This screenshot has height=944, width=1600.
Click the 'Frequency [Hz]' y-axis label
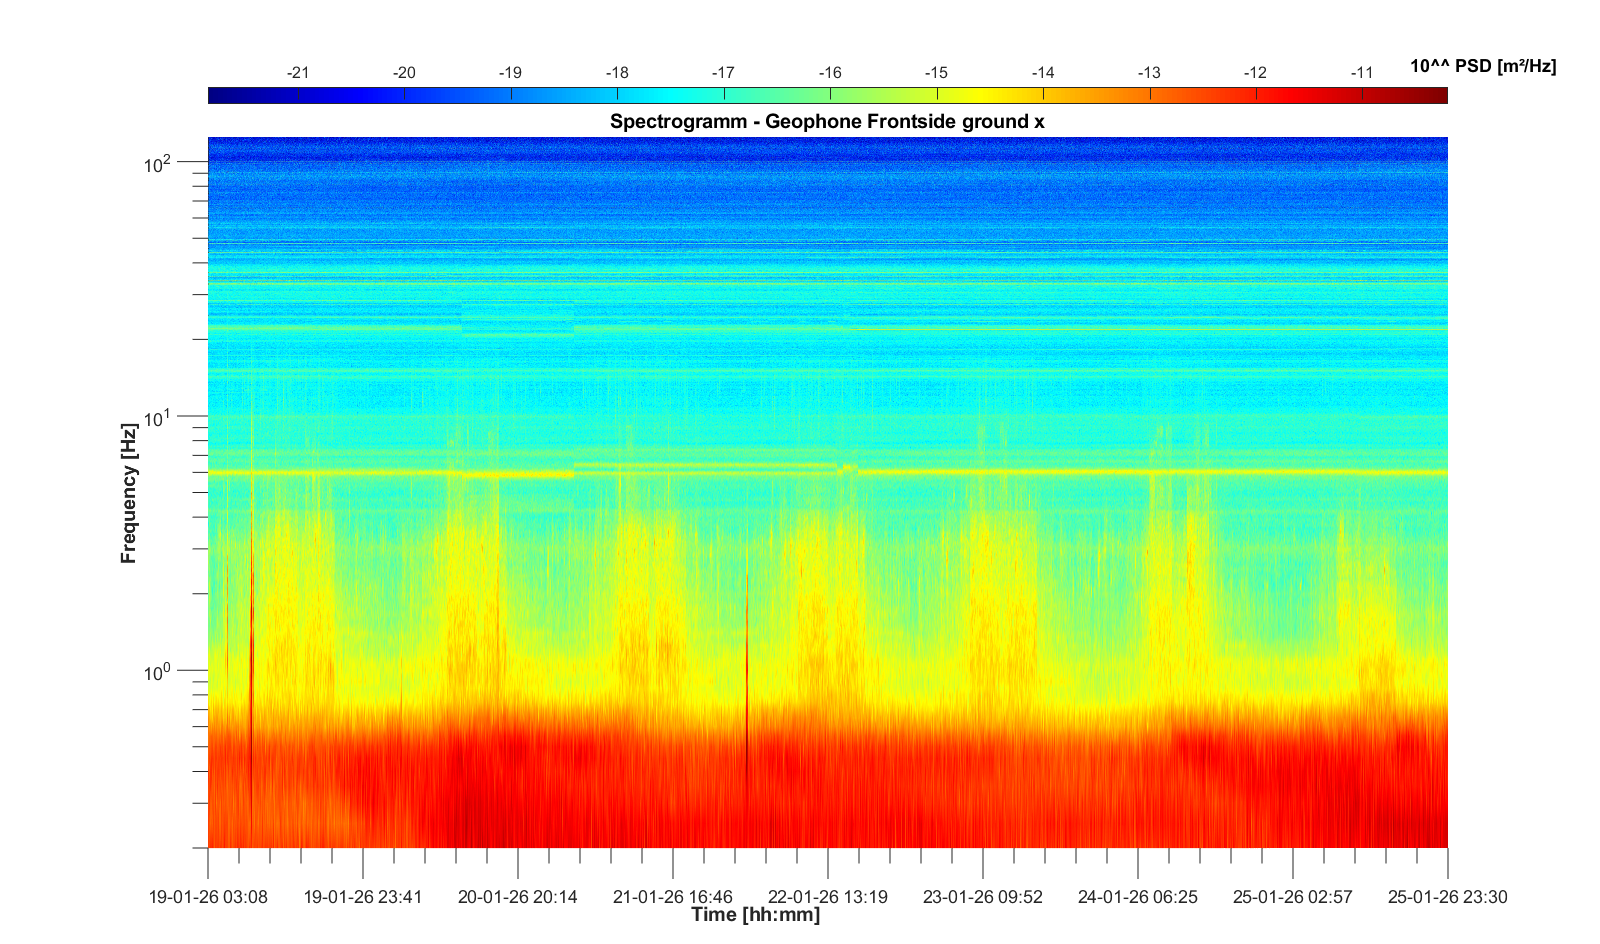128,493
